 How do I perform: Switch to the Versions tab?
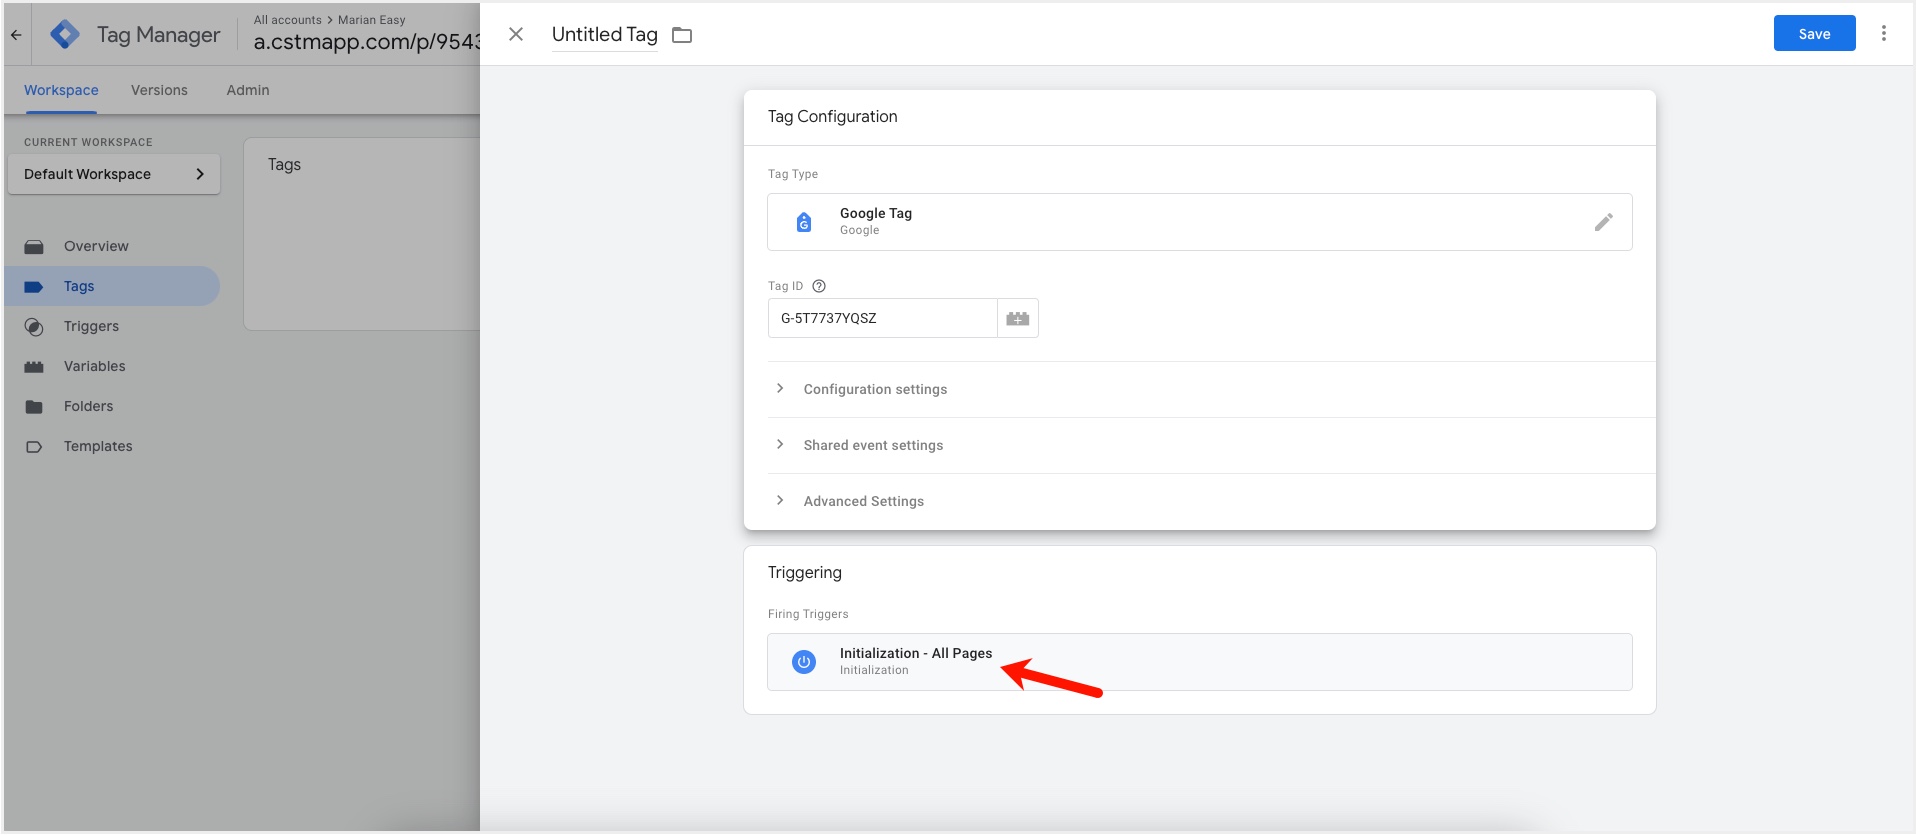coord(159,90)
